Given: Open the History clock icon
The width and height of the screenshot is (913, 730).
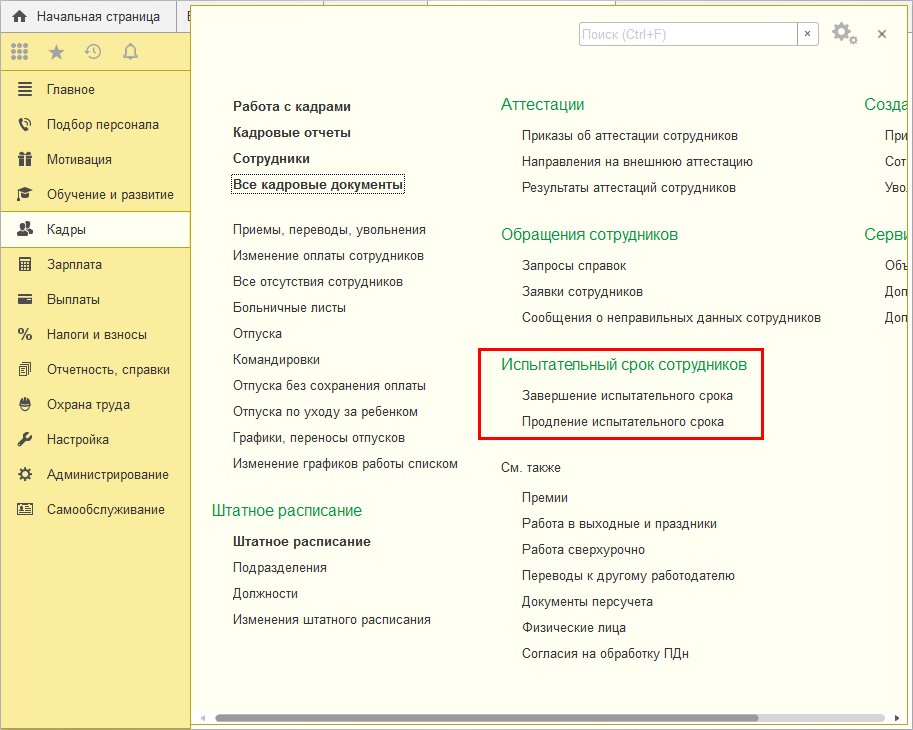Looking at the screenshot, I should [93, 52].
